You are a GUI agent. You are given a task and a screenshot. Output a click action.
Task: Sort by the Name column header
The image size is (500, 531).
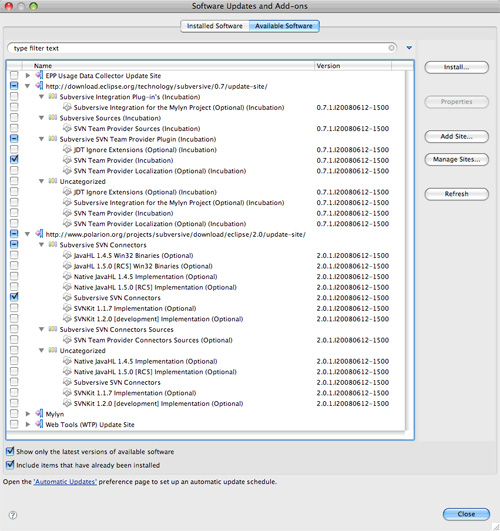pos(168,66)
